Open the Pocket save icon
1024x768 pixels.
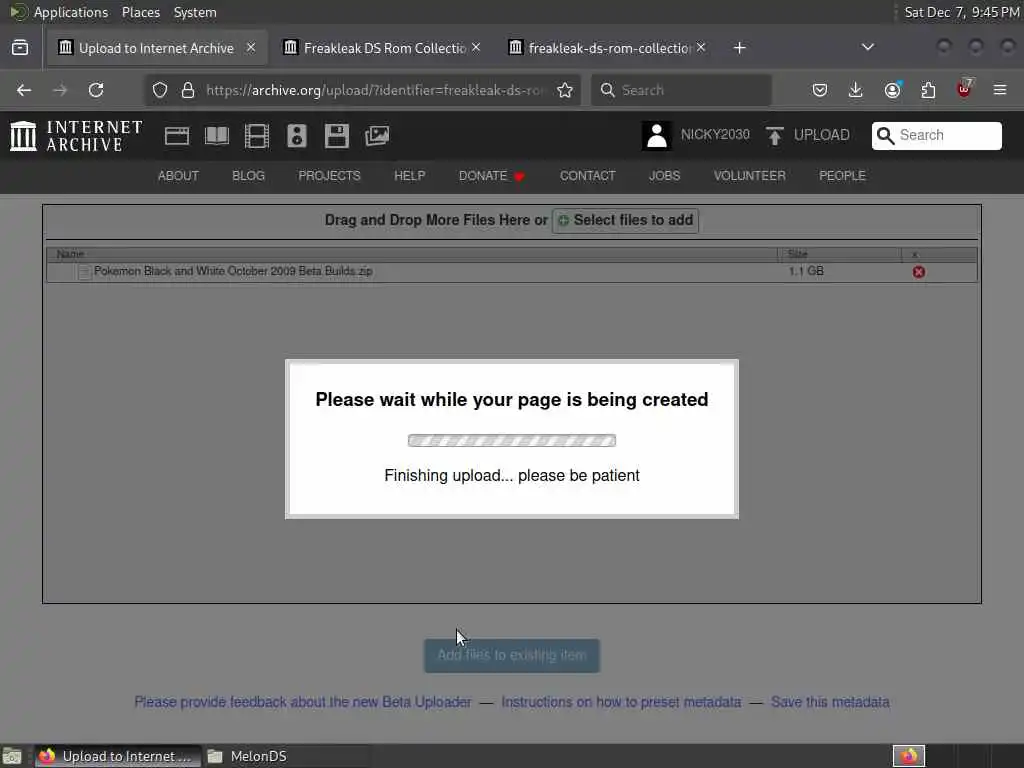[x=820, y=90]
